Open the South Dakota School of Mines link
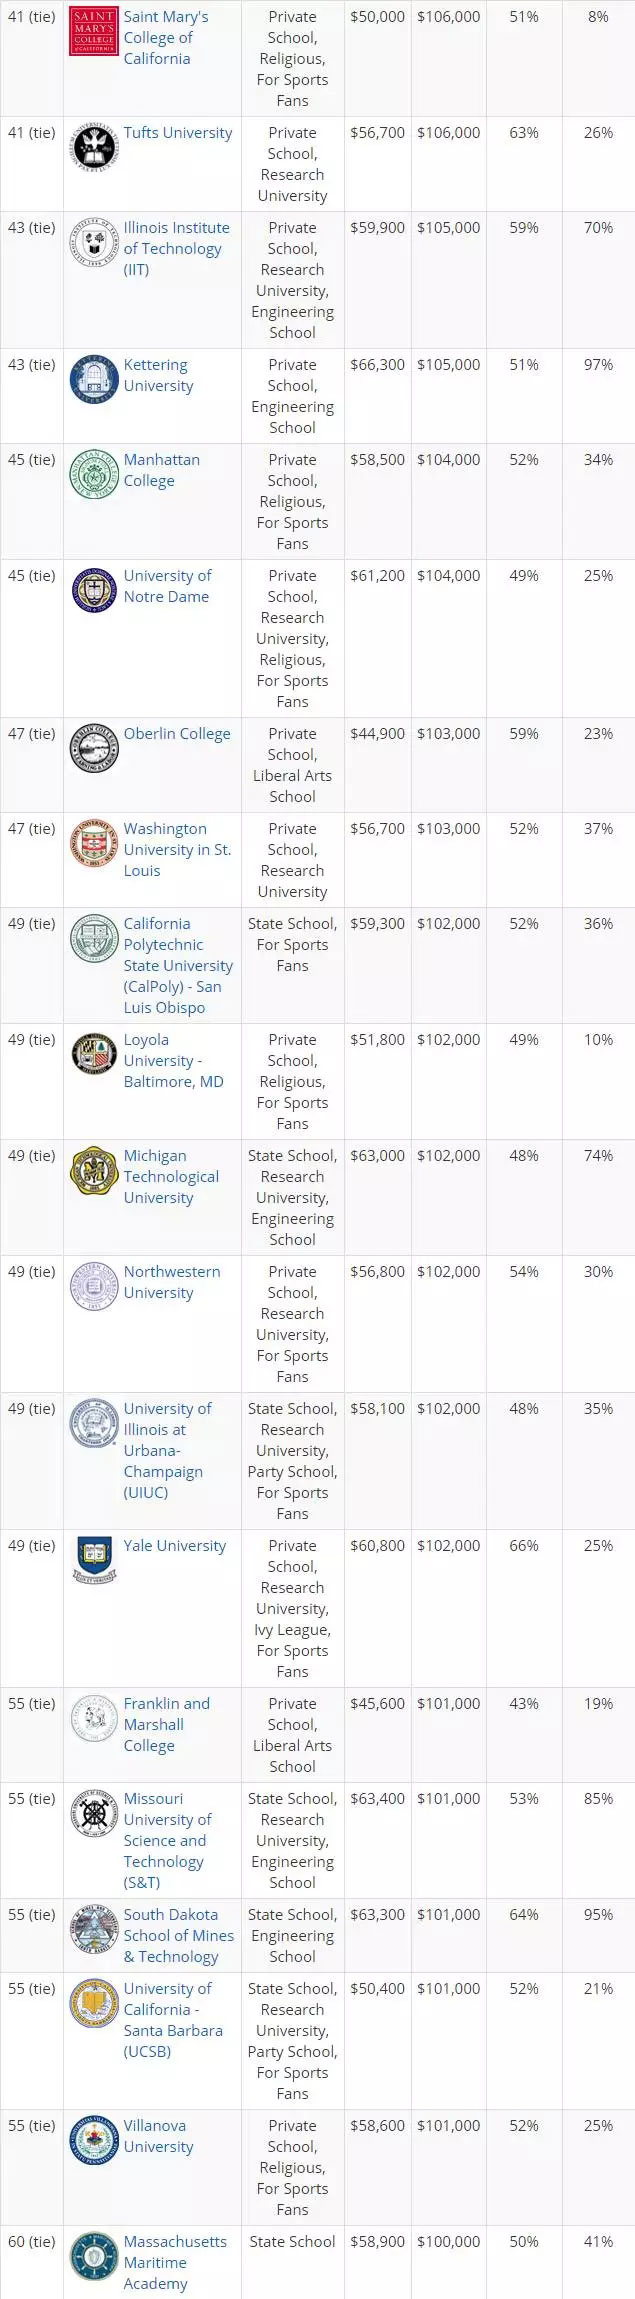The image size is (635, 2299). (178, 1935)
